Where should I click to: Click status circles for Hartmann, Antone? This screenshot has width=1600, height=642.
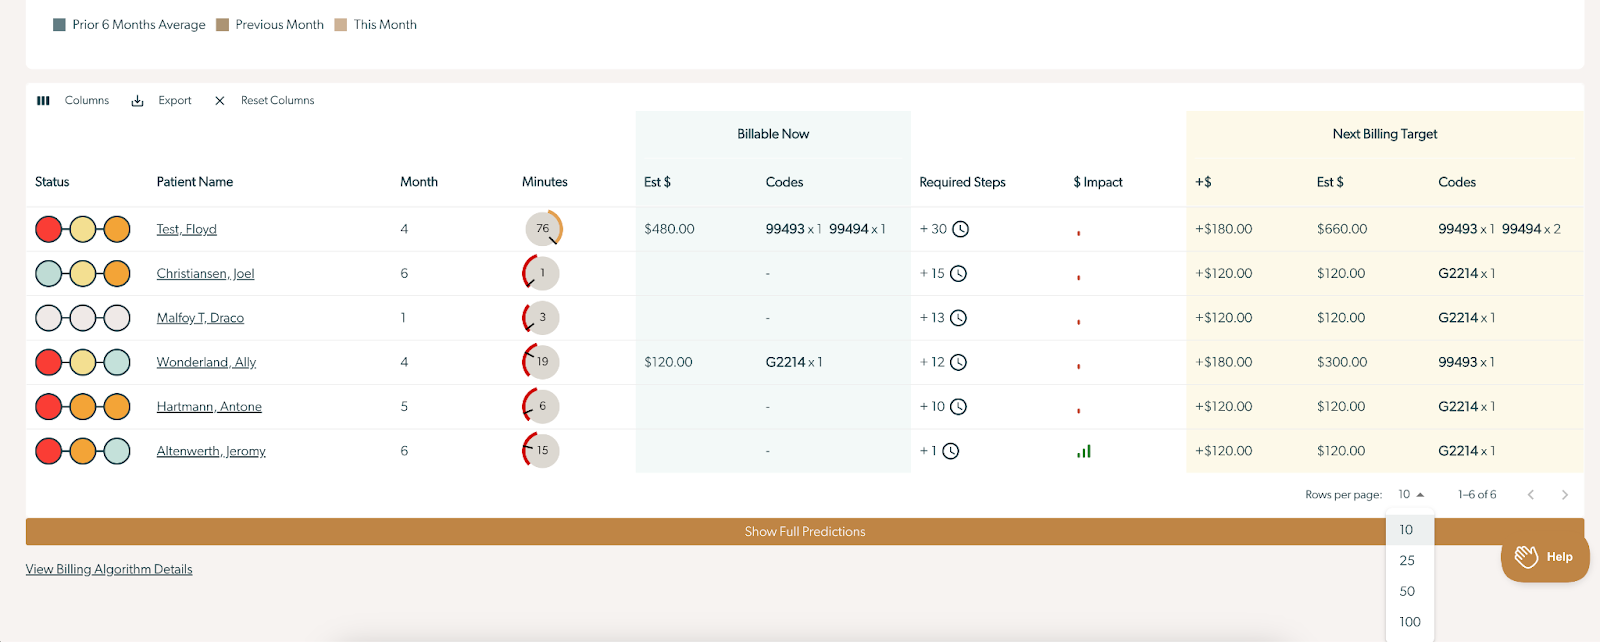pyautogui.click(x=83, y=407)
